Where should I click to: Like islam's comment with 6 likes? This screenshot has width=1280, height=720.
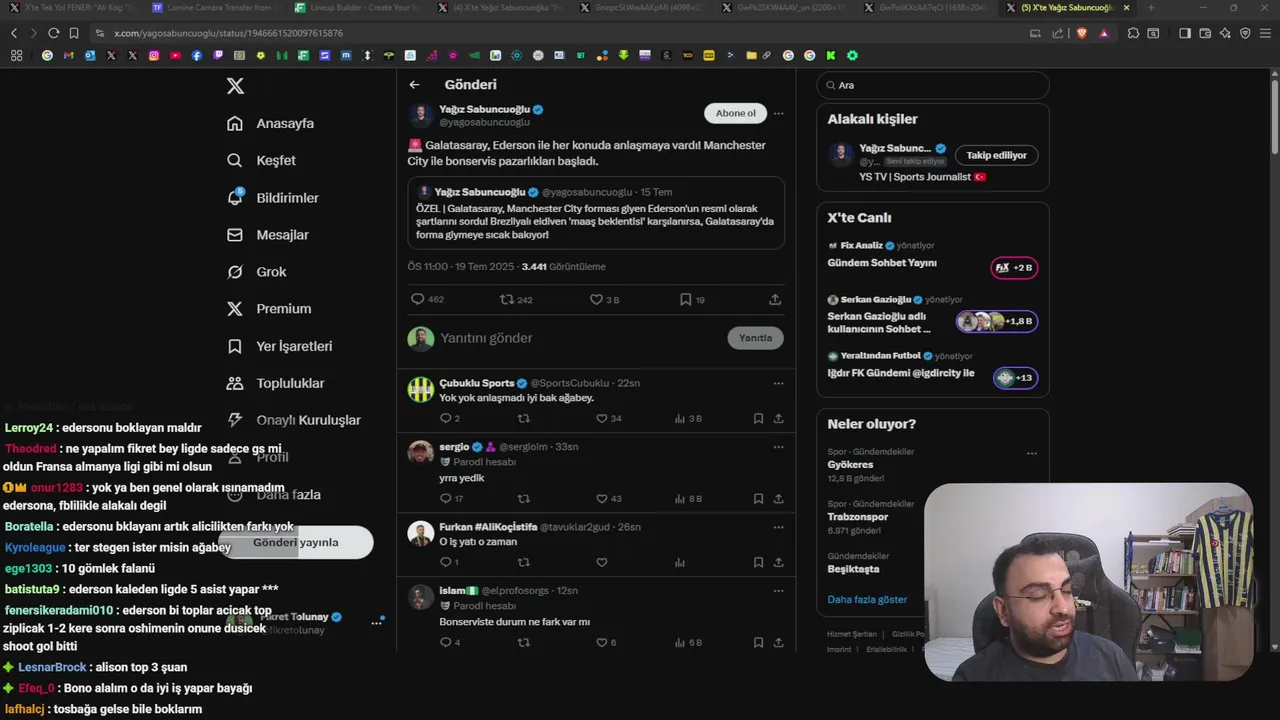coord(601,642)
